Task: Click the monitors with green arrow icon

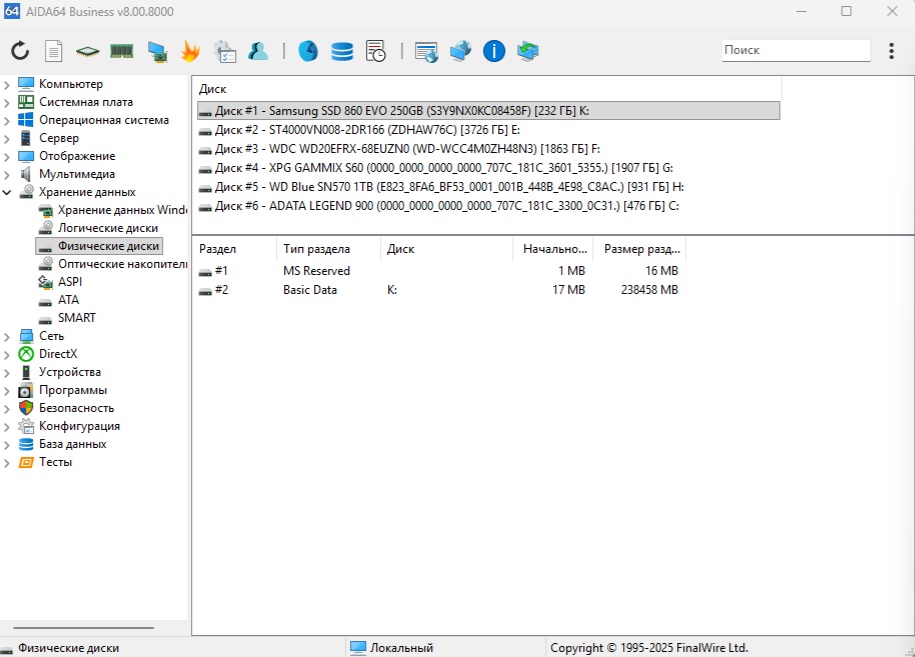Action: [x=528, y=51]
